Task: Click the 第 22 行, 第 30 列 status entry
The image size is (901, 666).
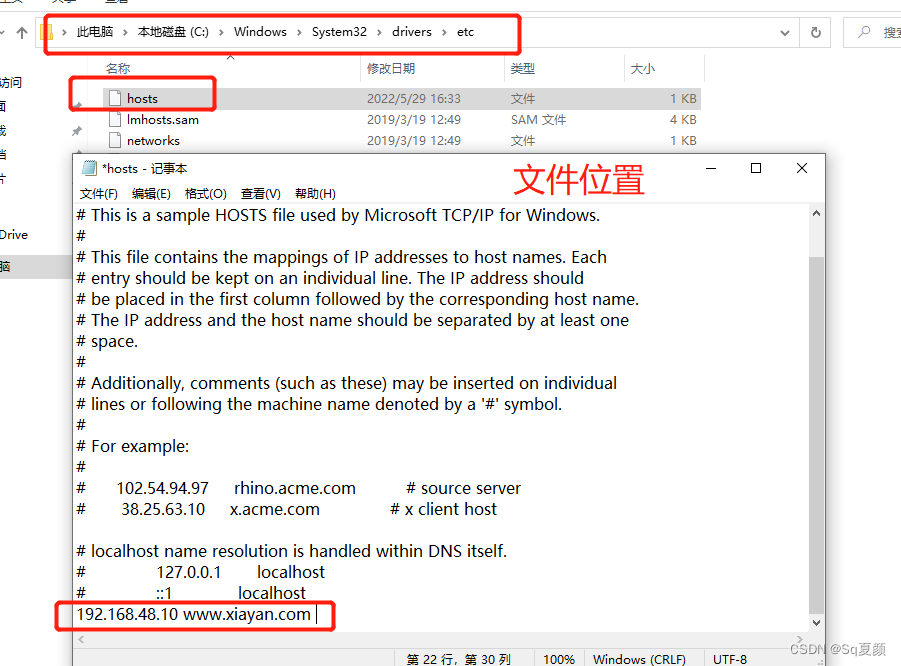Action: [459, 659]
